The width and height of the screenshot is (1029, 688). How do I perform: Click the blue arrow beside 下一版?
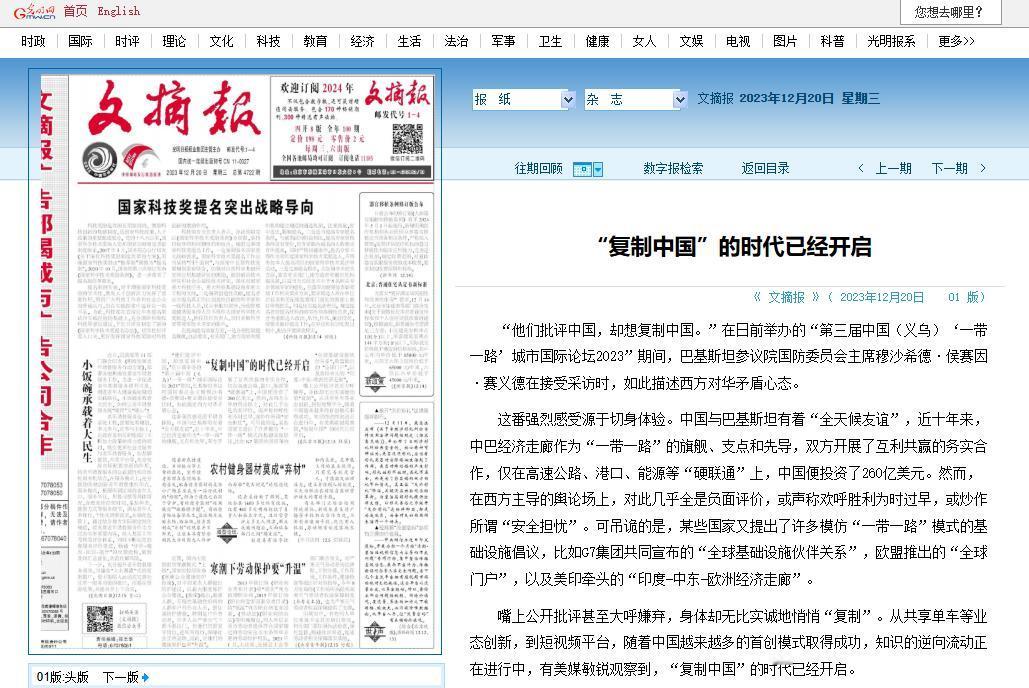click(145, 677)
